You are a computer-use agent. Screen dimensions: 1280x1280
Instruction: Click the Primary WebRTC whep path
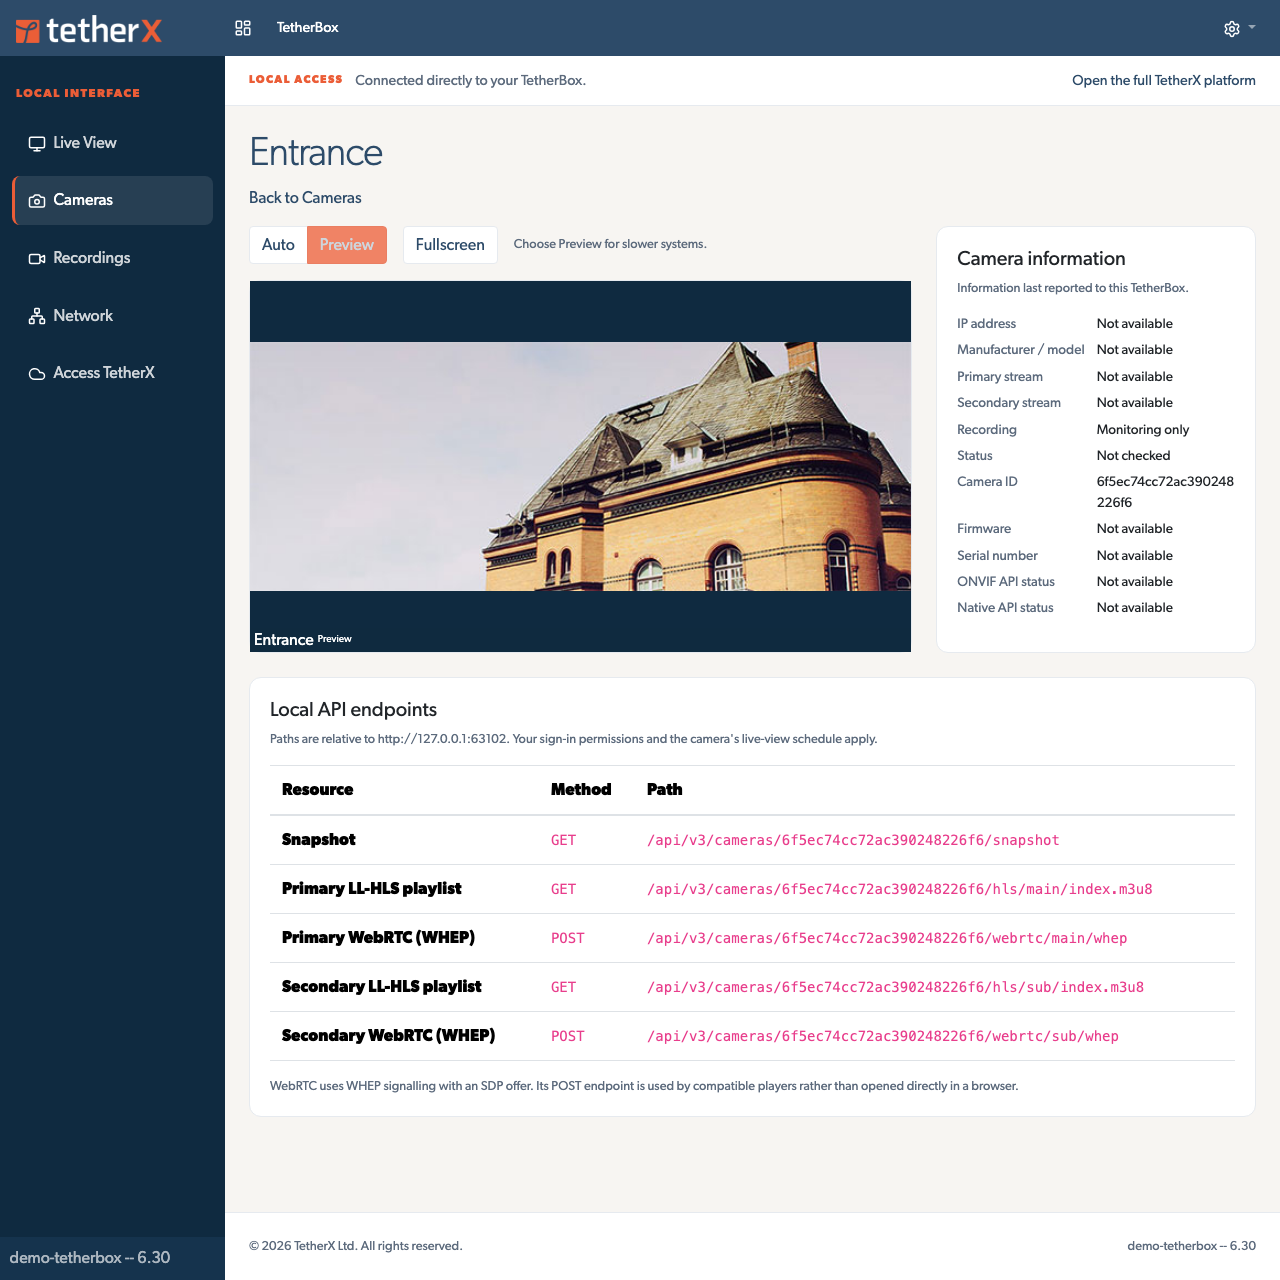point(887,938)
